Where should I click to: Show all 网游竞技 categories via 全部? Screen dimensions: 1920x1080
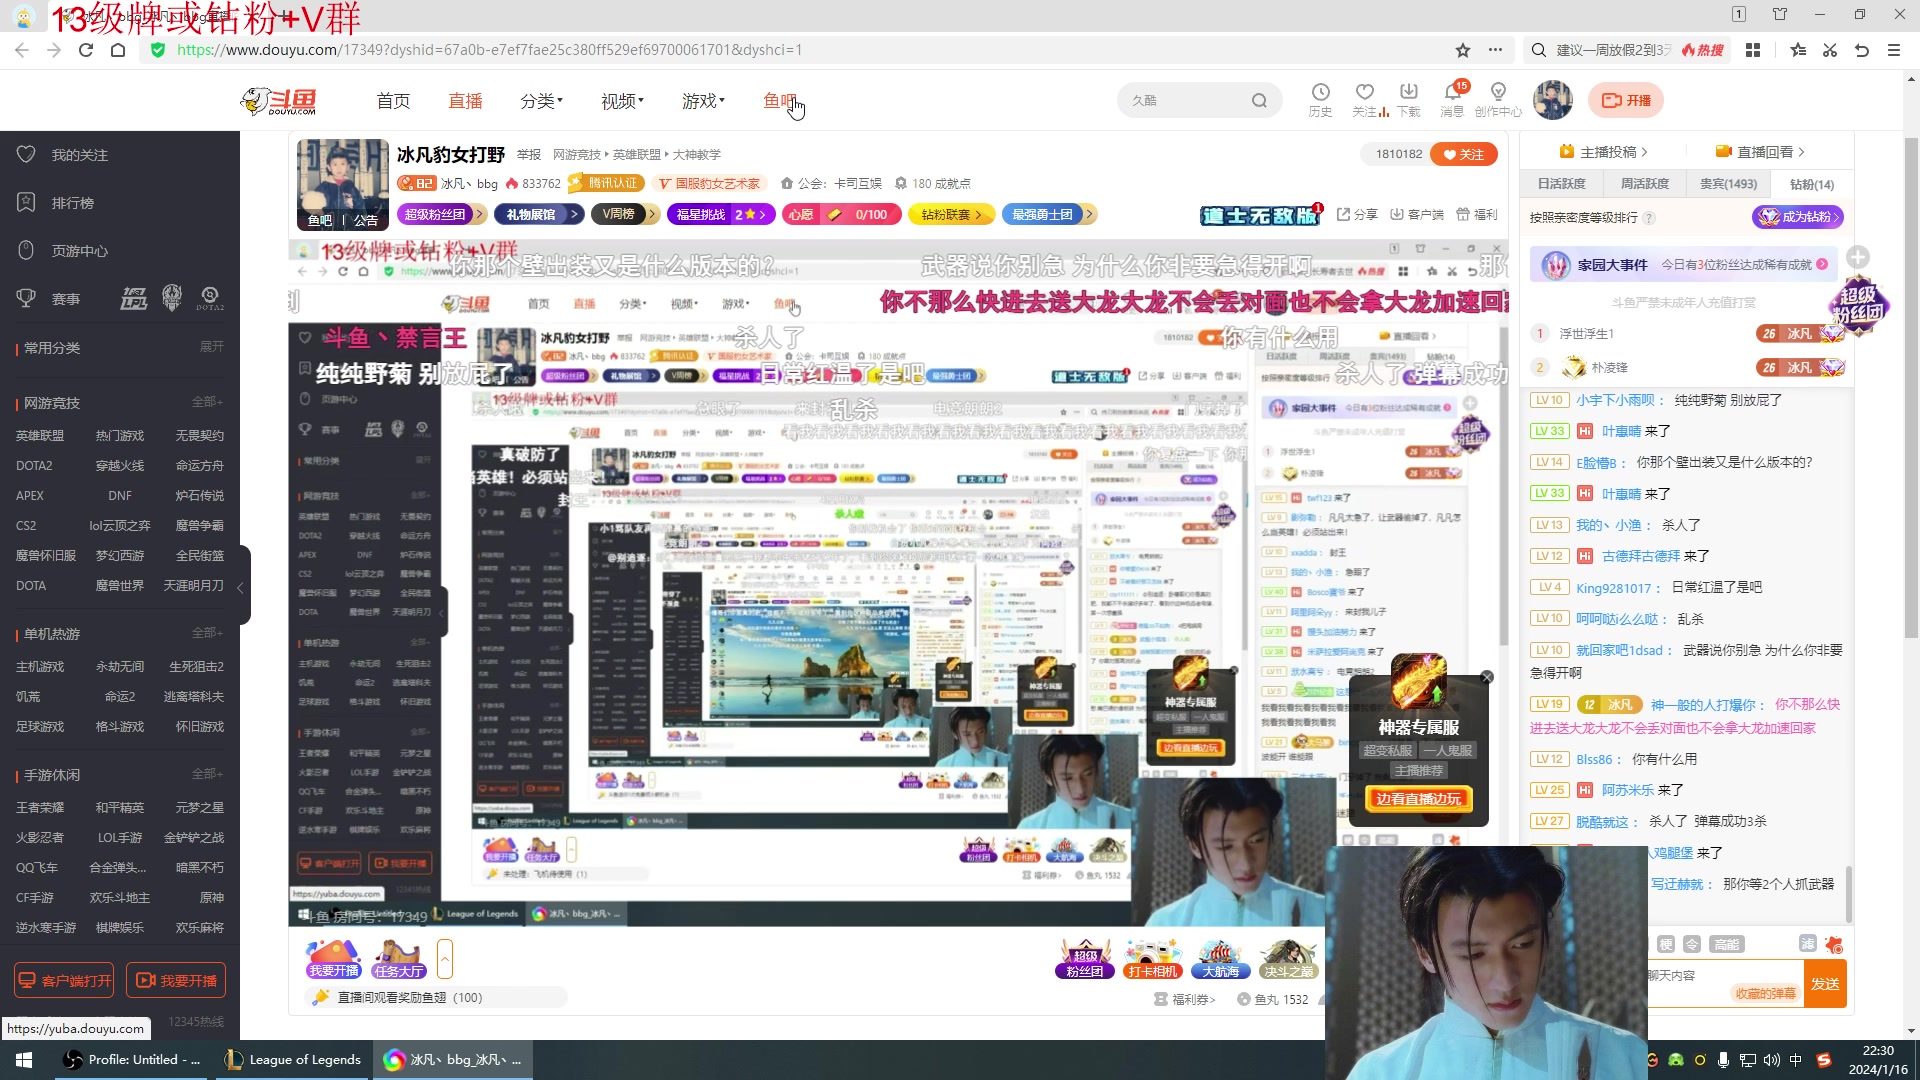[x=207, y=402]
